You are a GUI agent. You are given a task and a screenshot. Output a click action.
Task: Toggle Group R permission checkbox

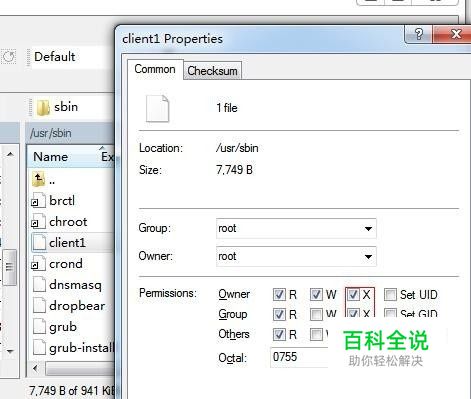[x=279, y=314]
